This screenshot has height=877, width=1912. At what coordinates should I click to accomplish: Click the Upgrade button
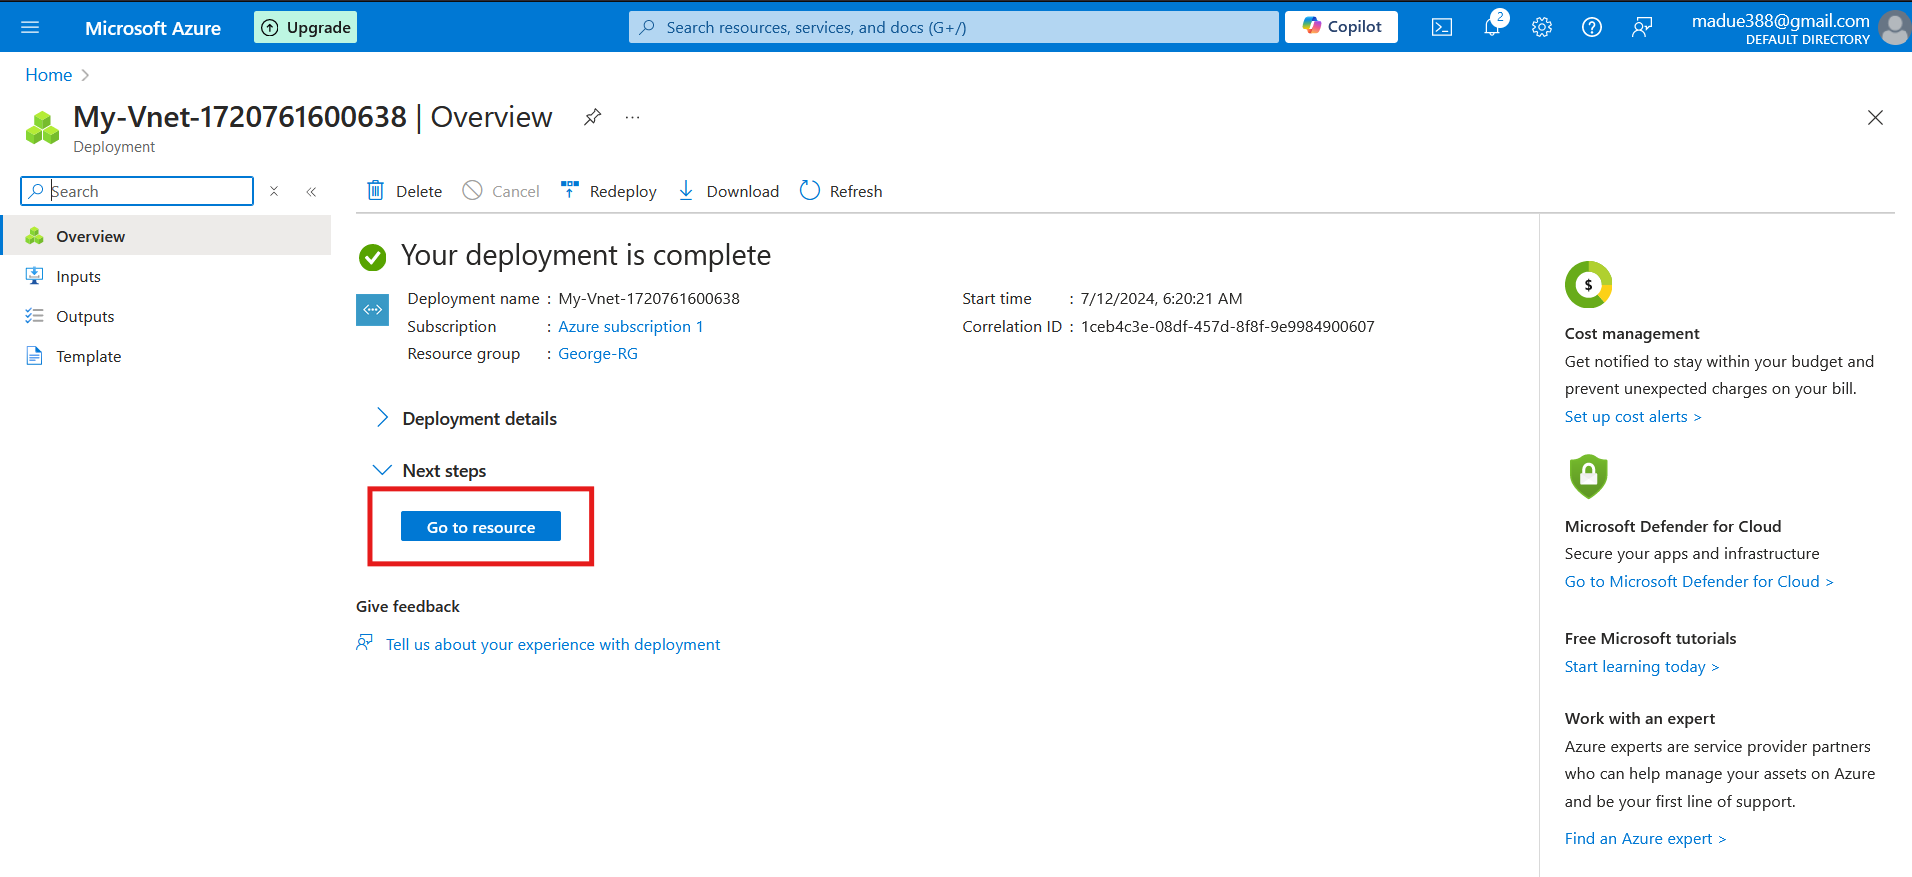305,27
